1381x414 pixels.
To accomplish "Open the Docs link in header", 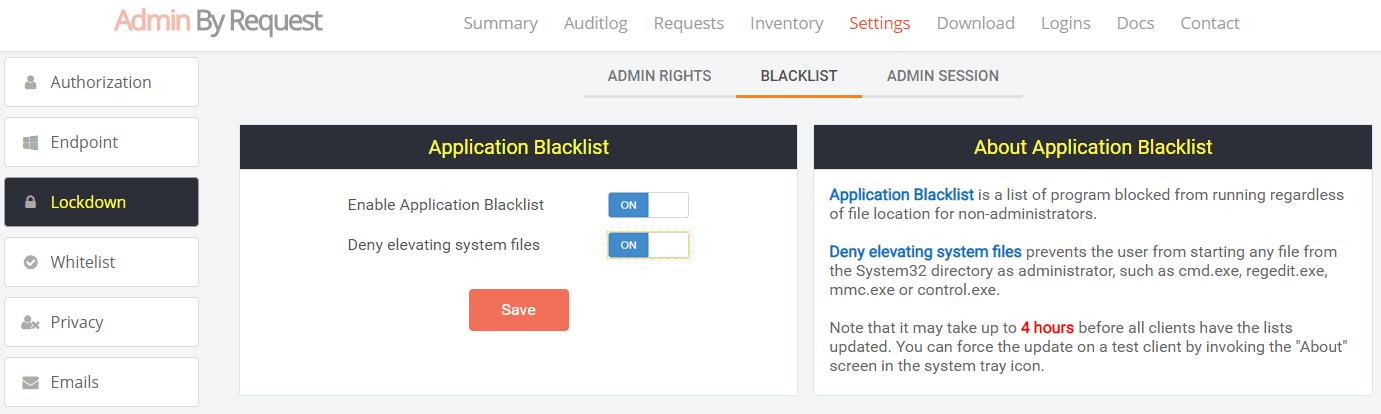I will pos(1135,23).
